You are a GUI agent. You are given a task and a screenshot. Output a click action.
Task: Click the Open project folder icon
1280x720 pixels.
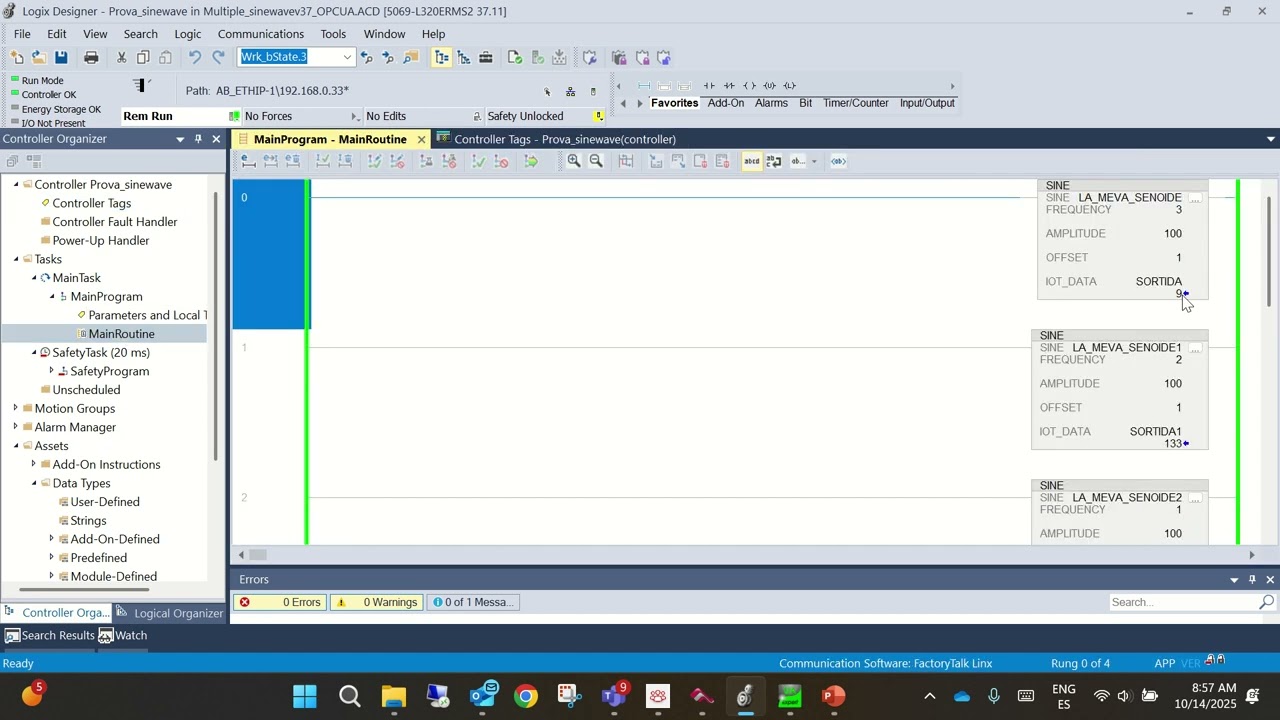[38, 57]
